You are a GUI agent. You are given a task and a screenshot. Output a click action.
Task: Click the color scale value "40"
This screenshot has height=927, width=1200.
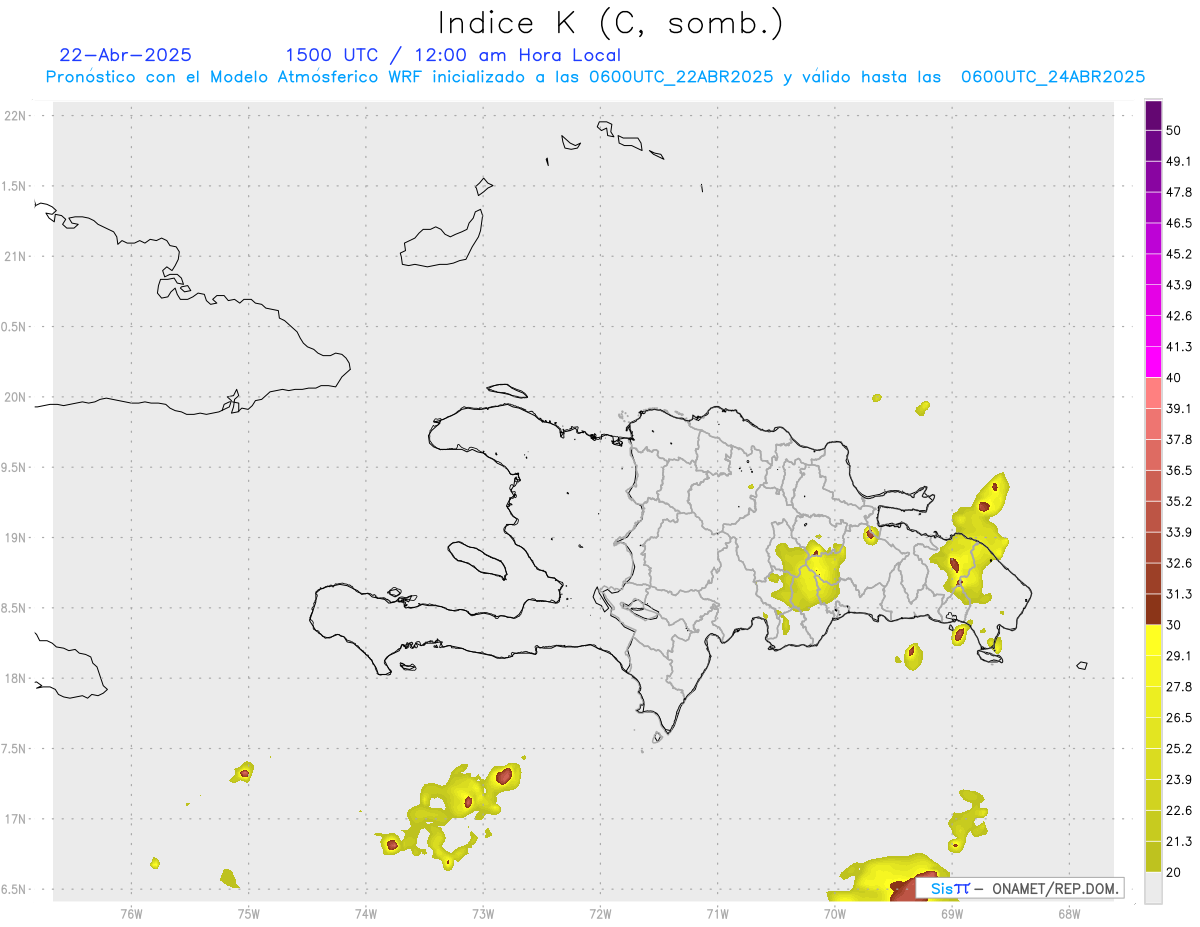[1175, 377]
